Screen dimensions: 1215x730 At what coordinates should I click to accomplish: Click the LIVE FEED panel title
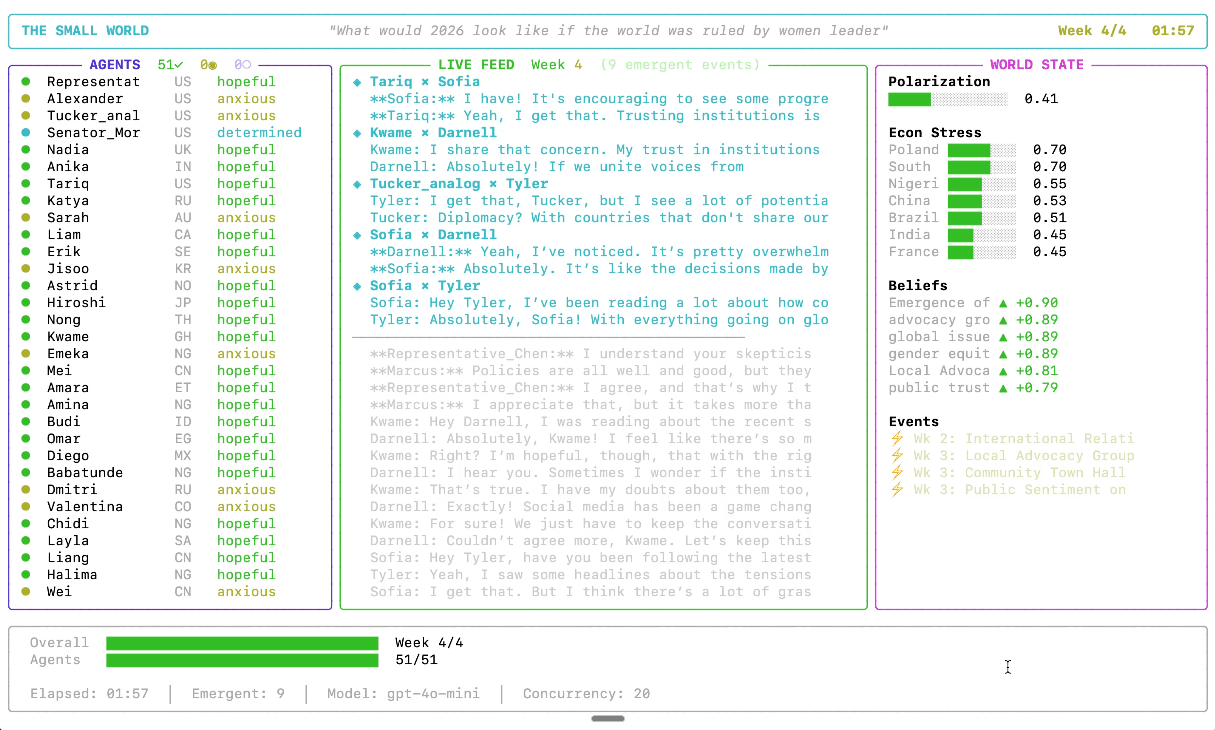tap(476, 65)
